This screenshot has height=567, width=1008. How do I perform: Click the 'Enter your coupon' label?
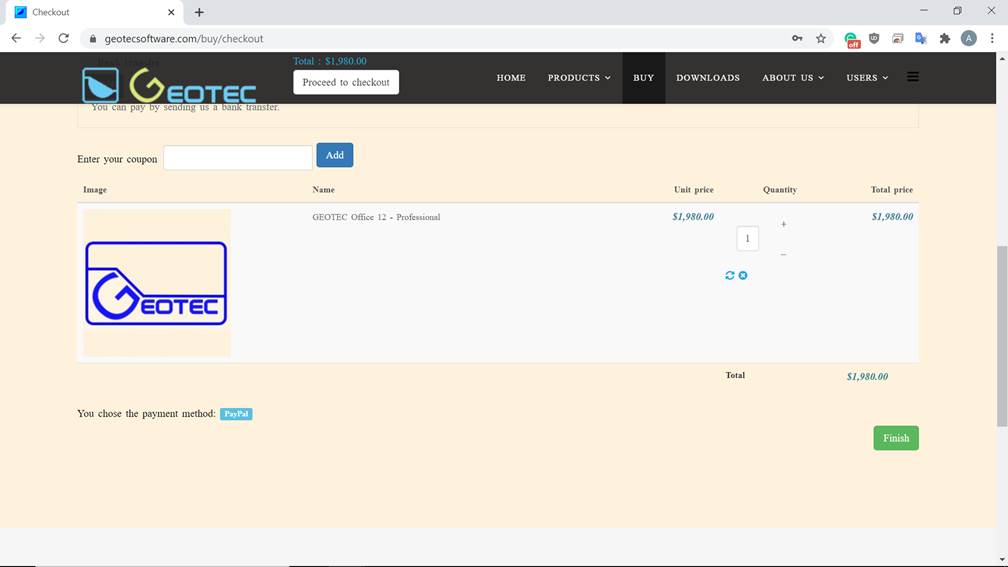(117, 159)
